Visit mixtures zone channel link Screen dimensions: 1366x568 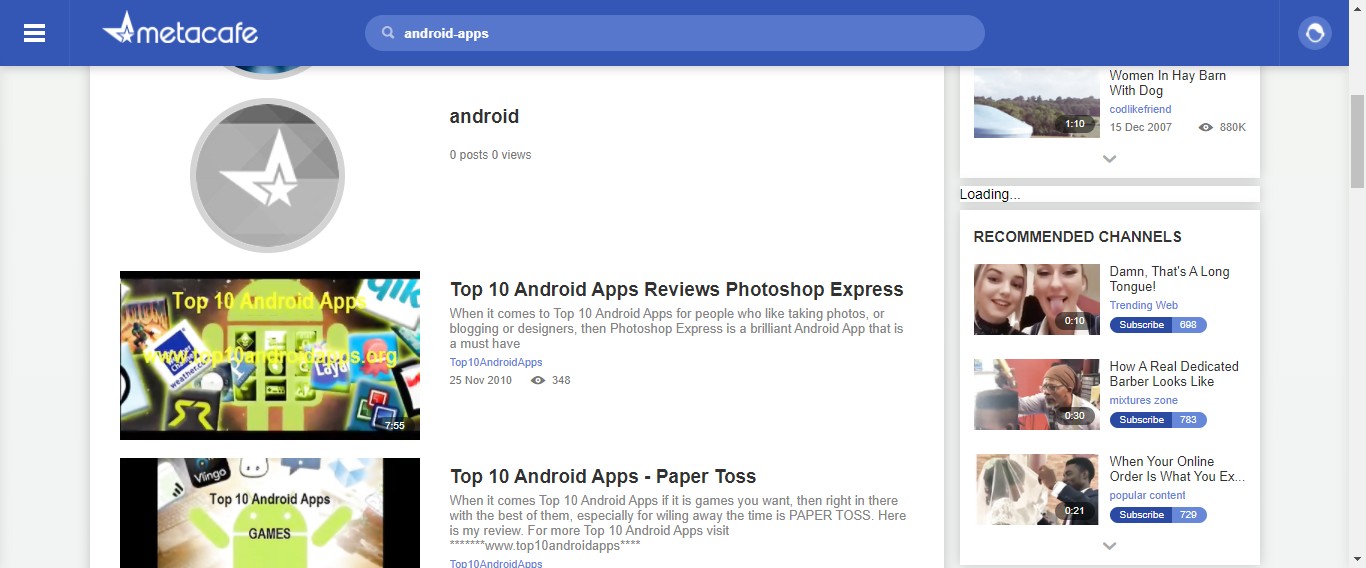pyautogui.click(x=1144, y=400)
